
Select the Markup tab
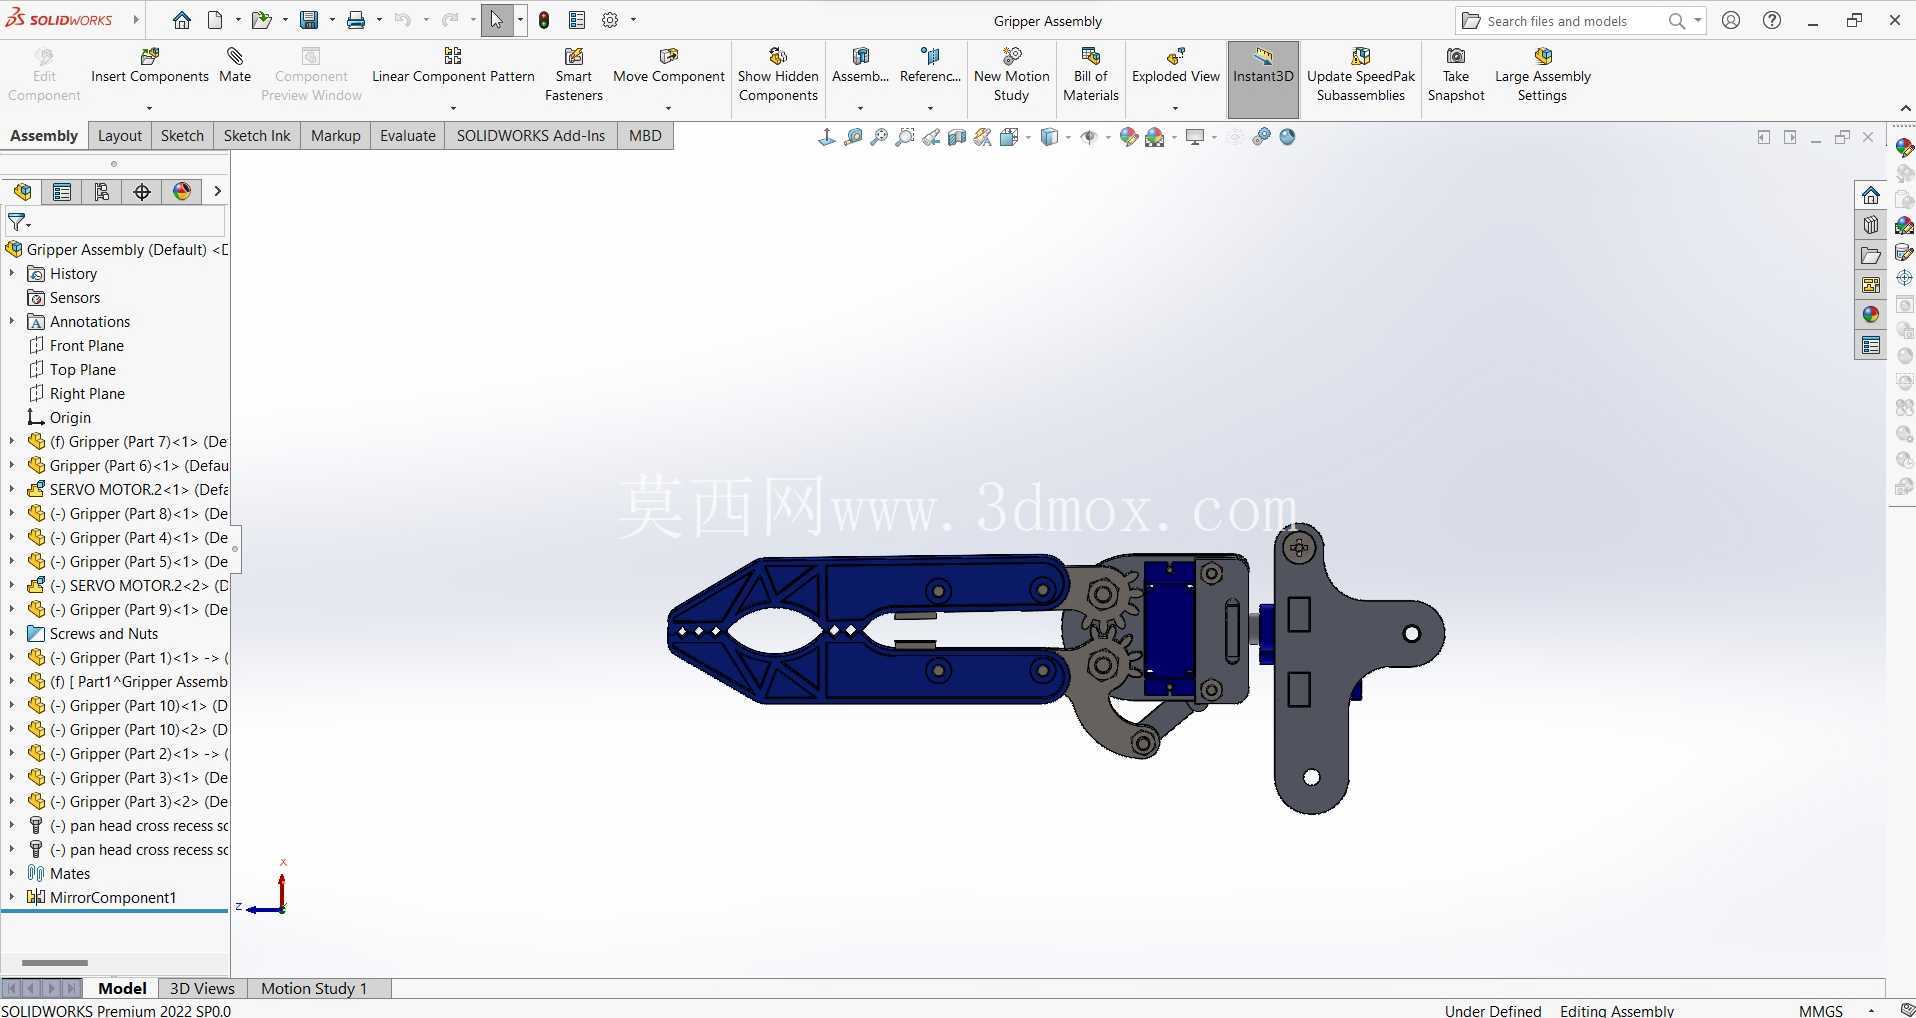coord(335,136)
